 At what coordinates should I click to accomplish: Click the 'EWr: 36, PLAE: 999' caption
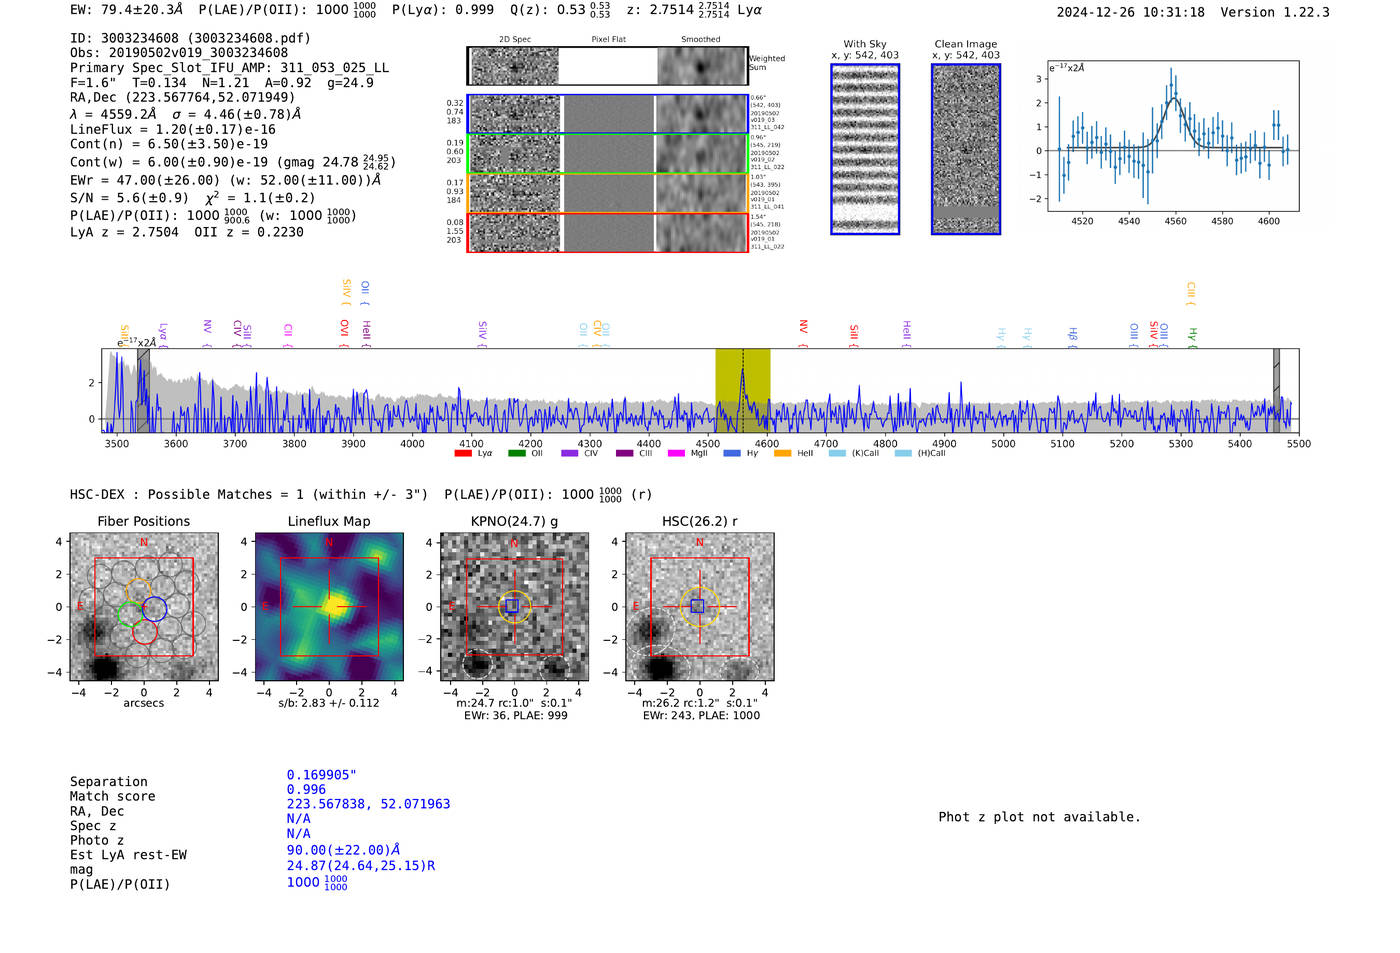pyautogui.click(x=516, y=715)
